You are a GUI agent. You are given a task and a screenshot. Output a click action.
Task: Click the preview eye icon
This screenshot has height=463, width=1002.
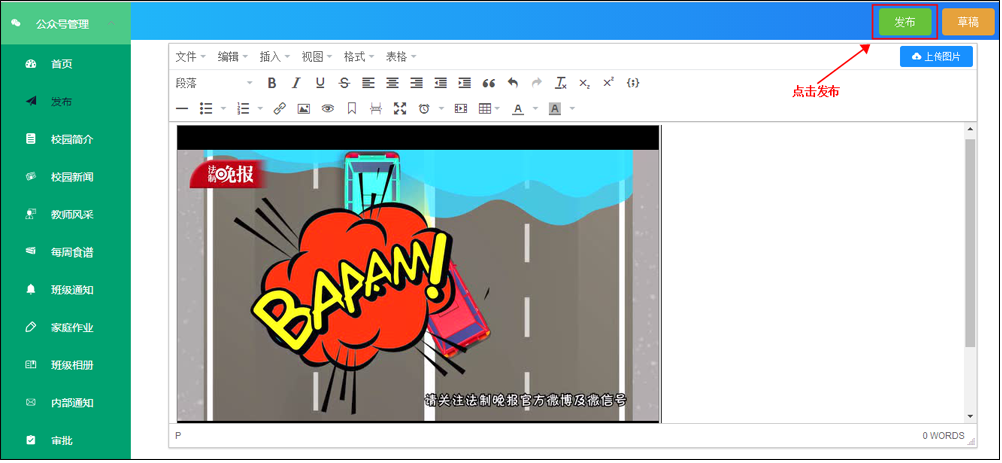[x=327, y=108]
